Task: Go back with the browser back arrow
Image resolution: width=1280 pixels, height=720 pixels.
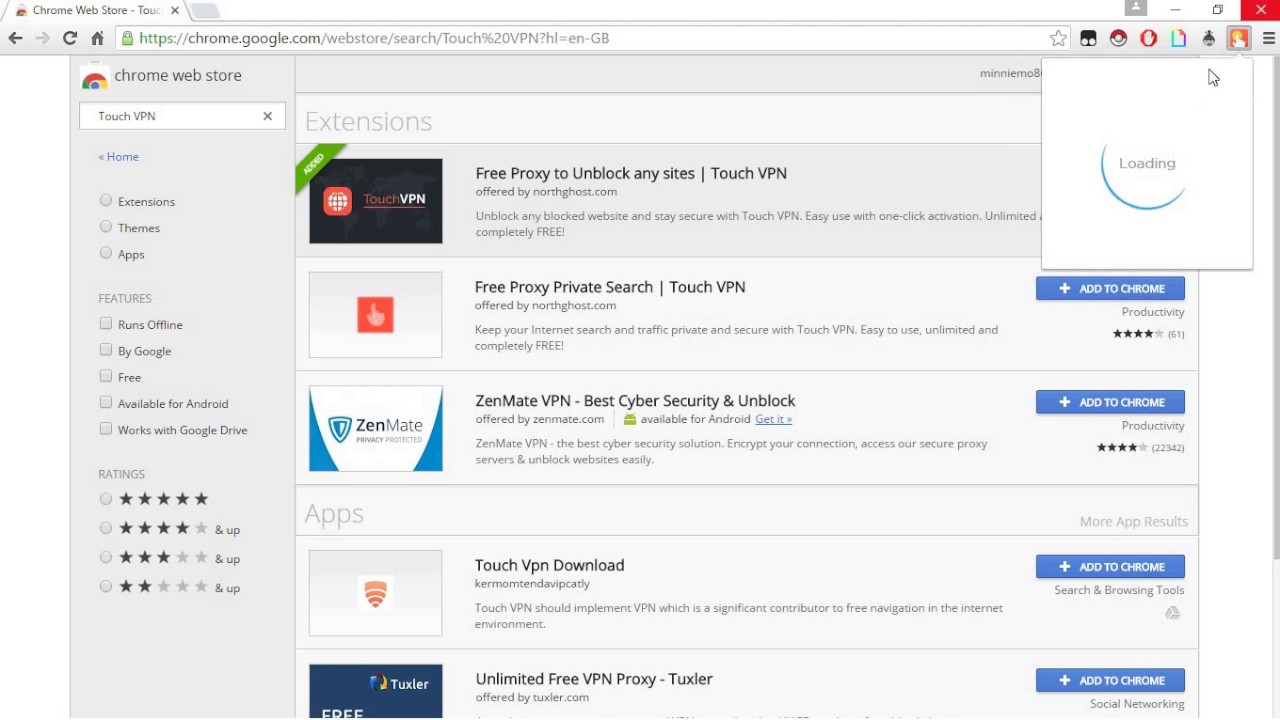Action: (x=15, y=38)
